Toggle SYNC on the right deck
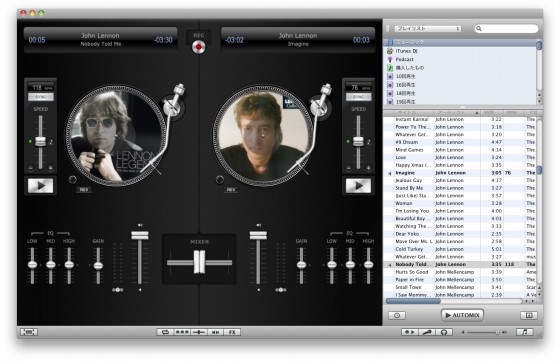The image size is (560, 364). [358, 97]
